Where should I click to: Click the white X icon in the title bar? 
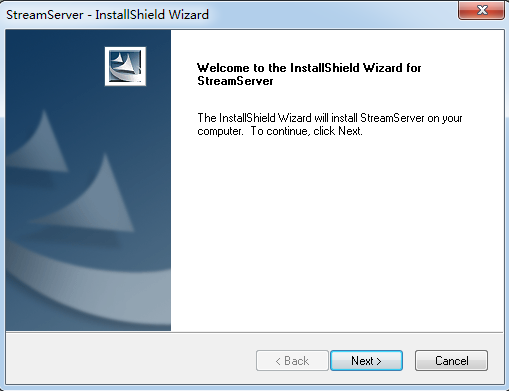(x=482, y=10)
